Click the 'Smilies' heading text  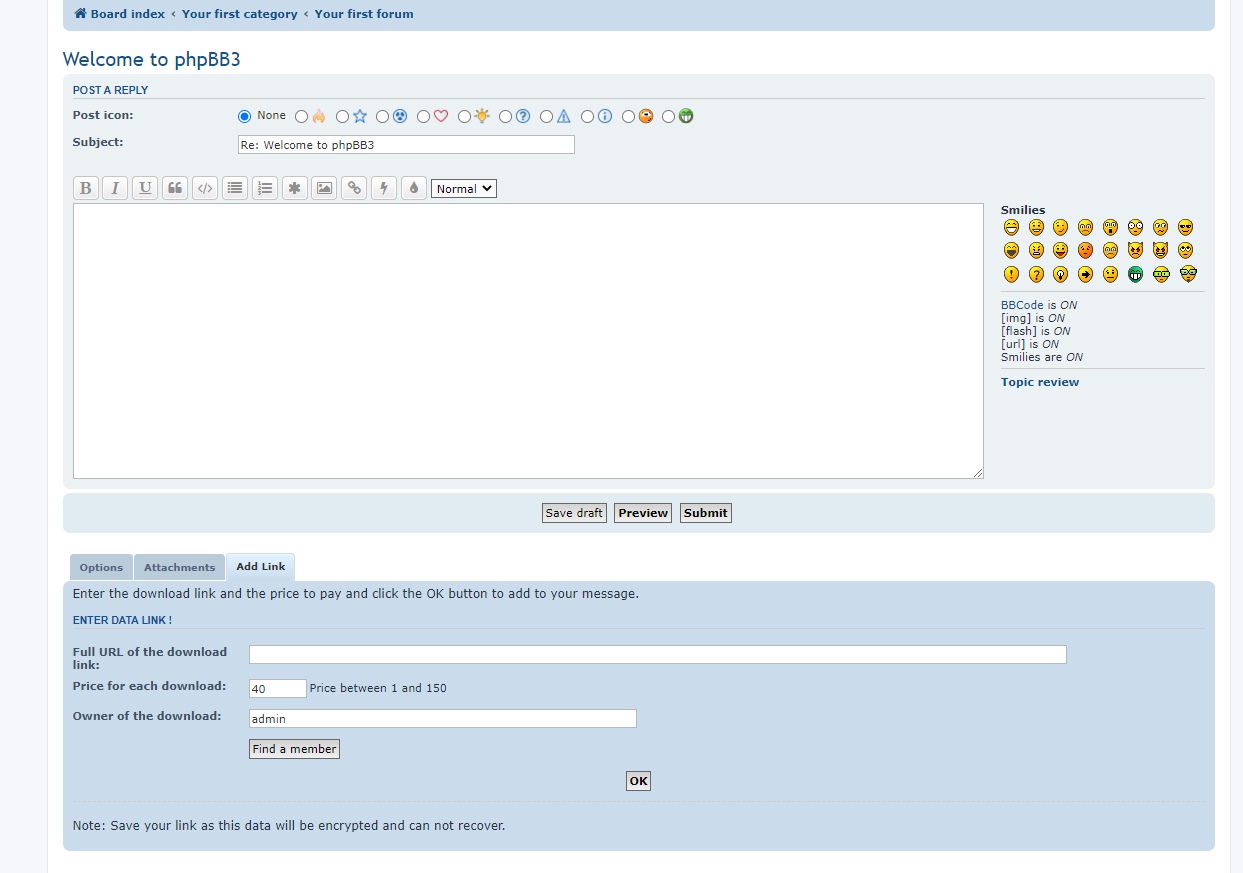pyautogui.click(x=1023, y=210)
